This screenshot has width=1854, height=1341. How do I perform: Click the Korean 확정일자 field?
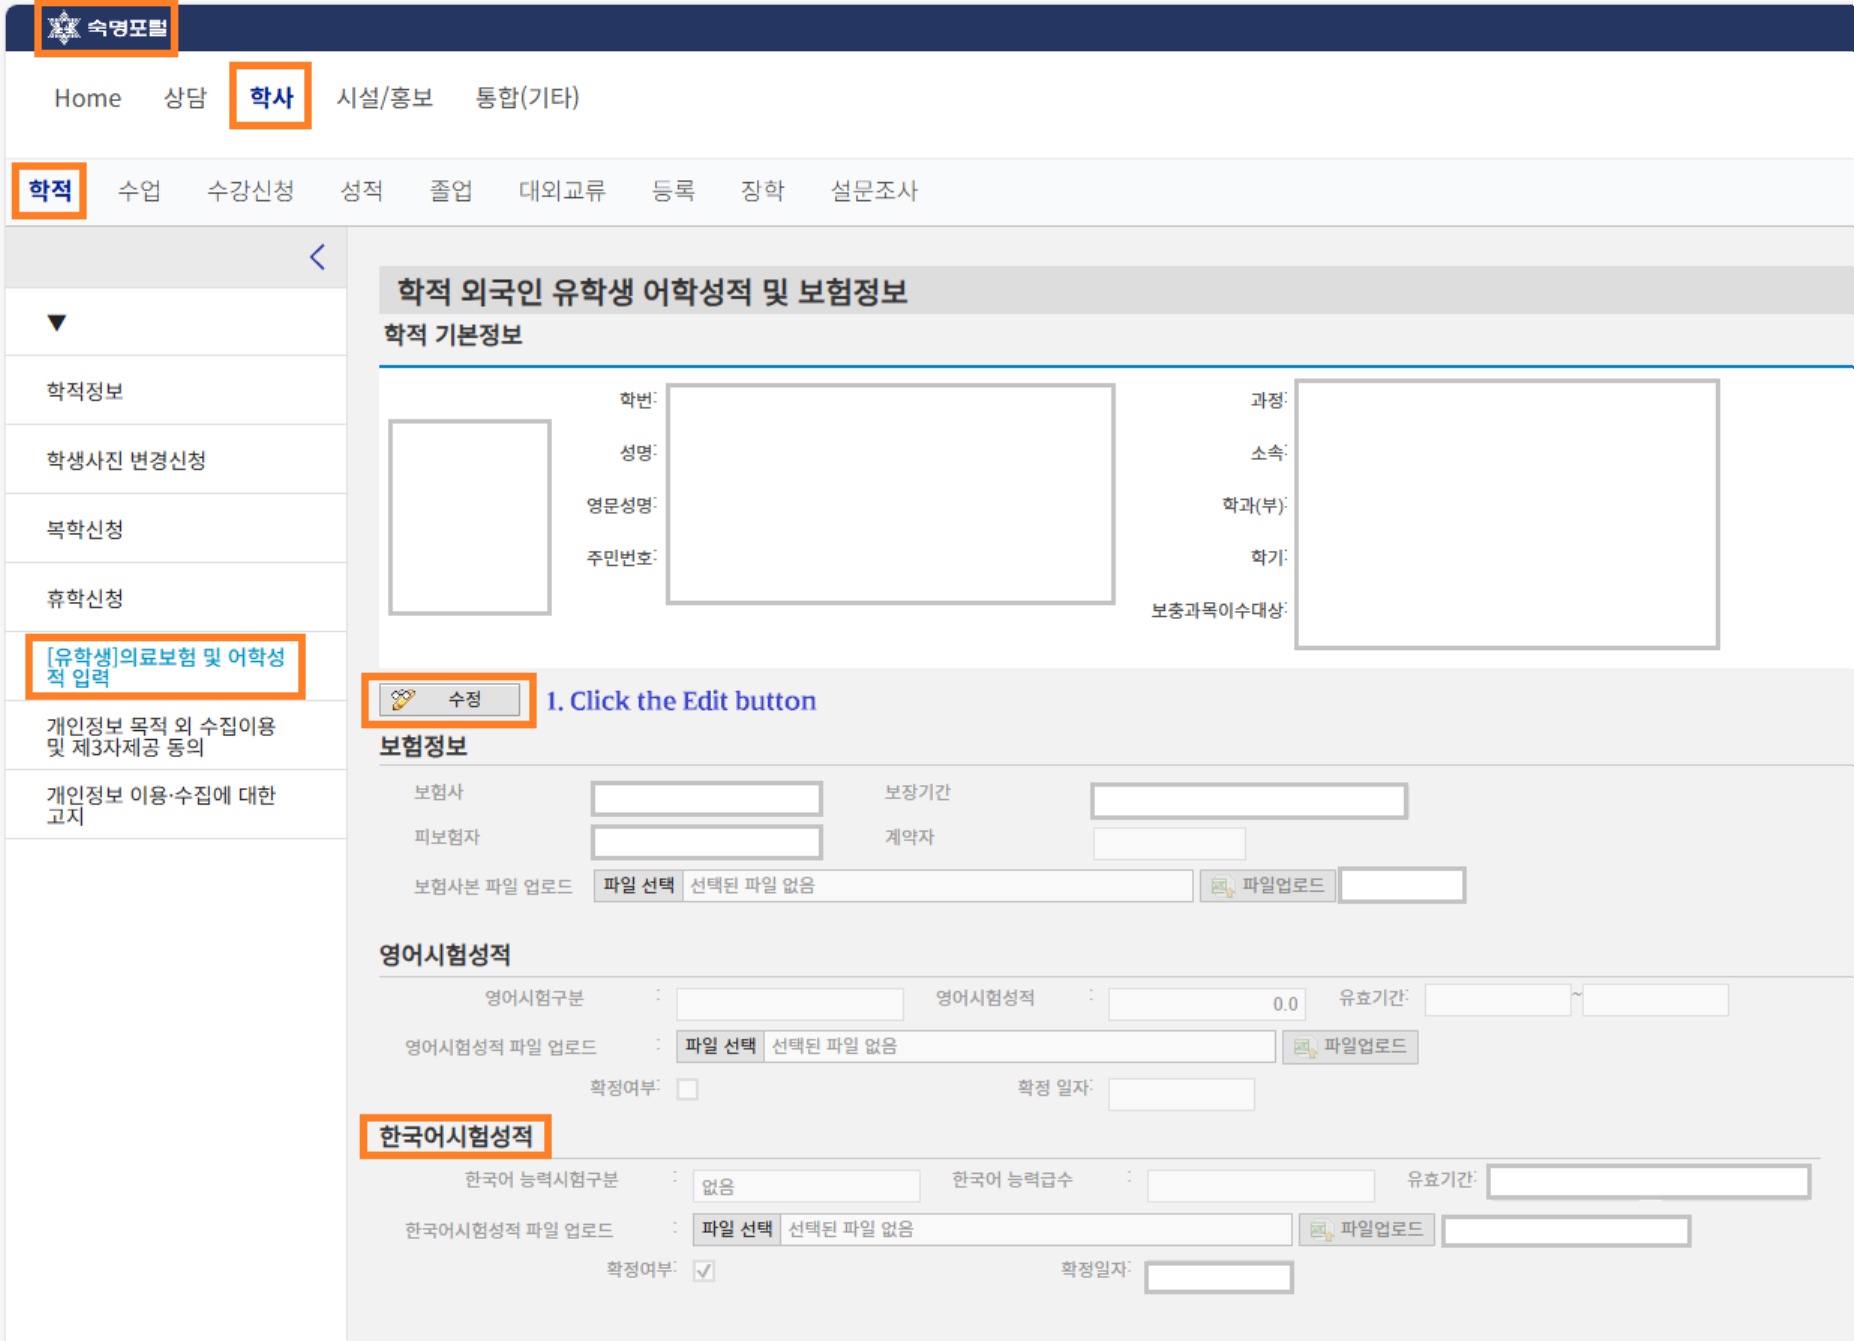click(1219, 1277)
